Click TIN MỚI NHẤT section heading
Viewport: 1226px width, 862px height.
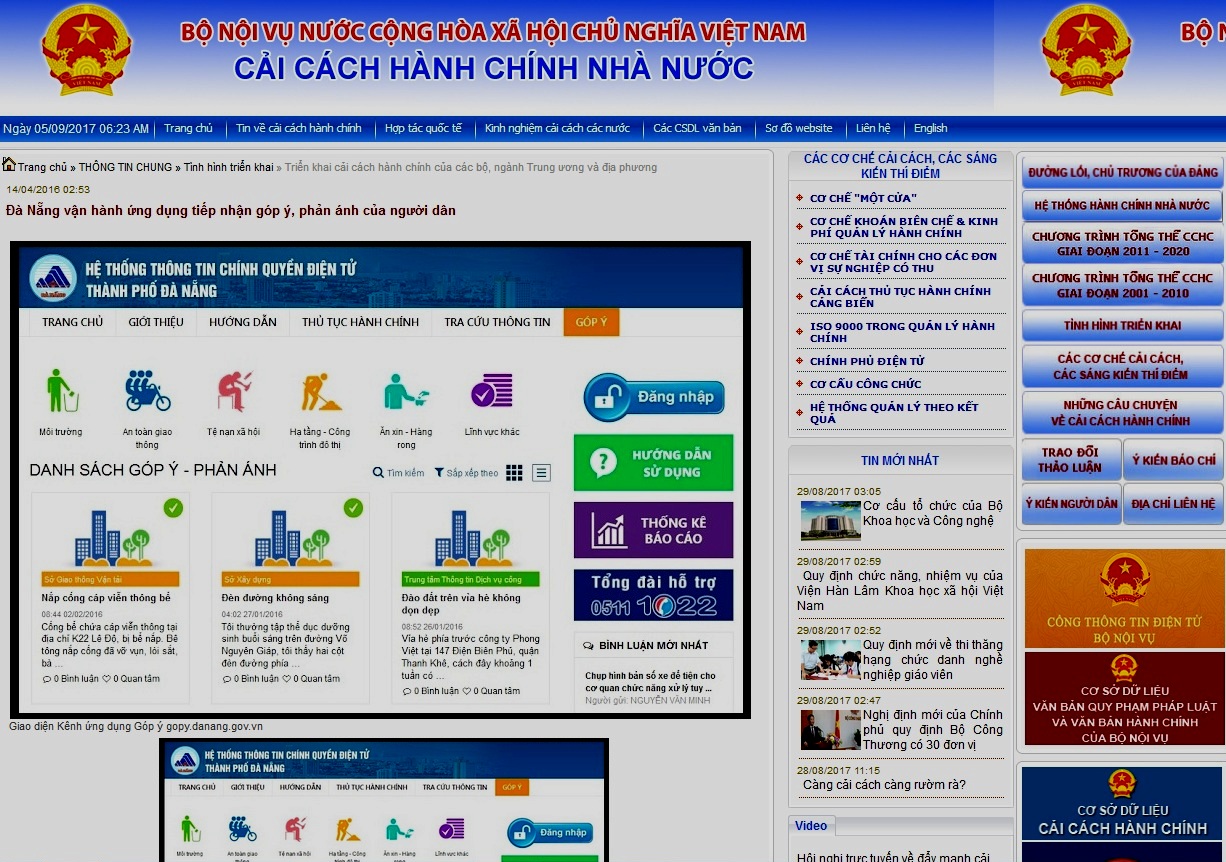(x=900, y=460)
